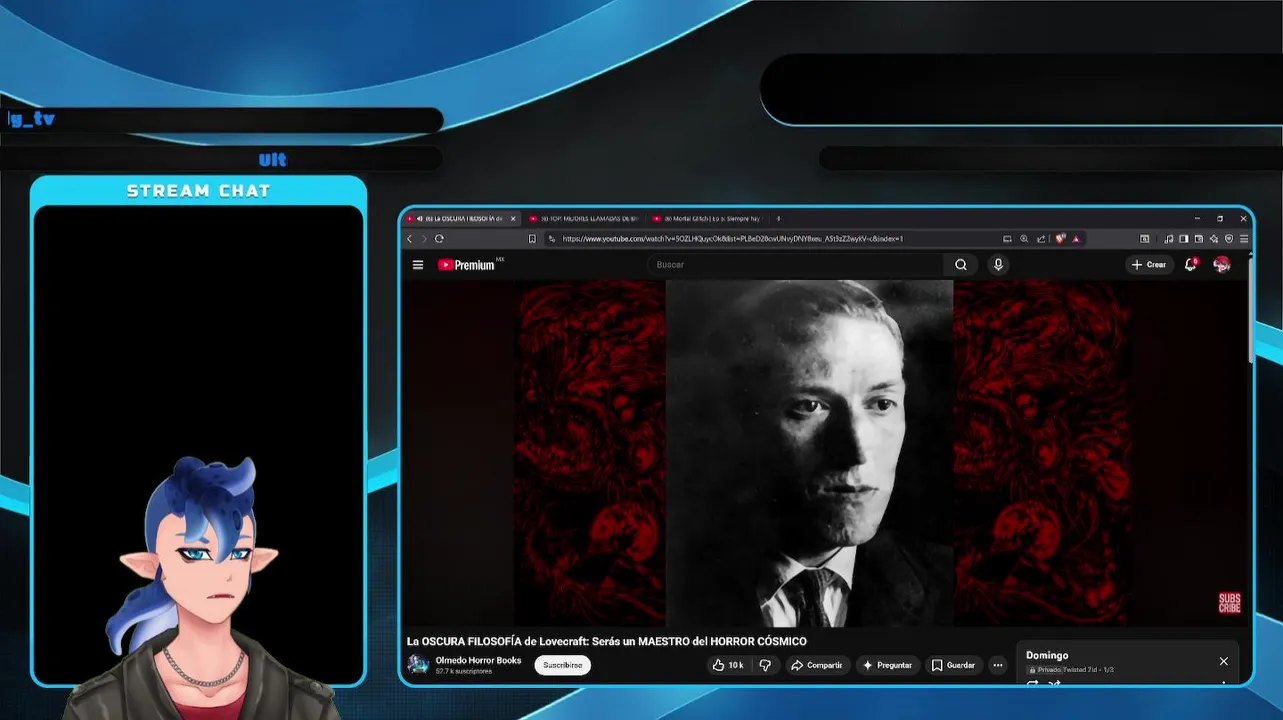Subscribe with the Suscribirse button
Screen dimensions: 1283x720
(x=562, y=665)
